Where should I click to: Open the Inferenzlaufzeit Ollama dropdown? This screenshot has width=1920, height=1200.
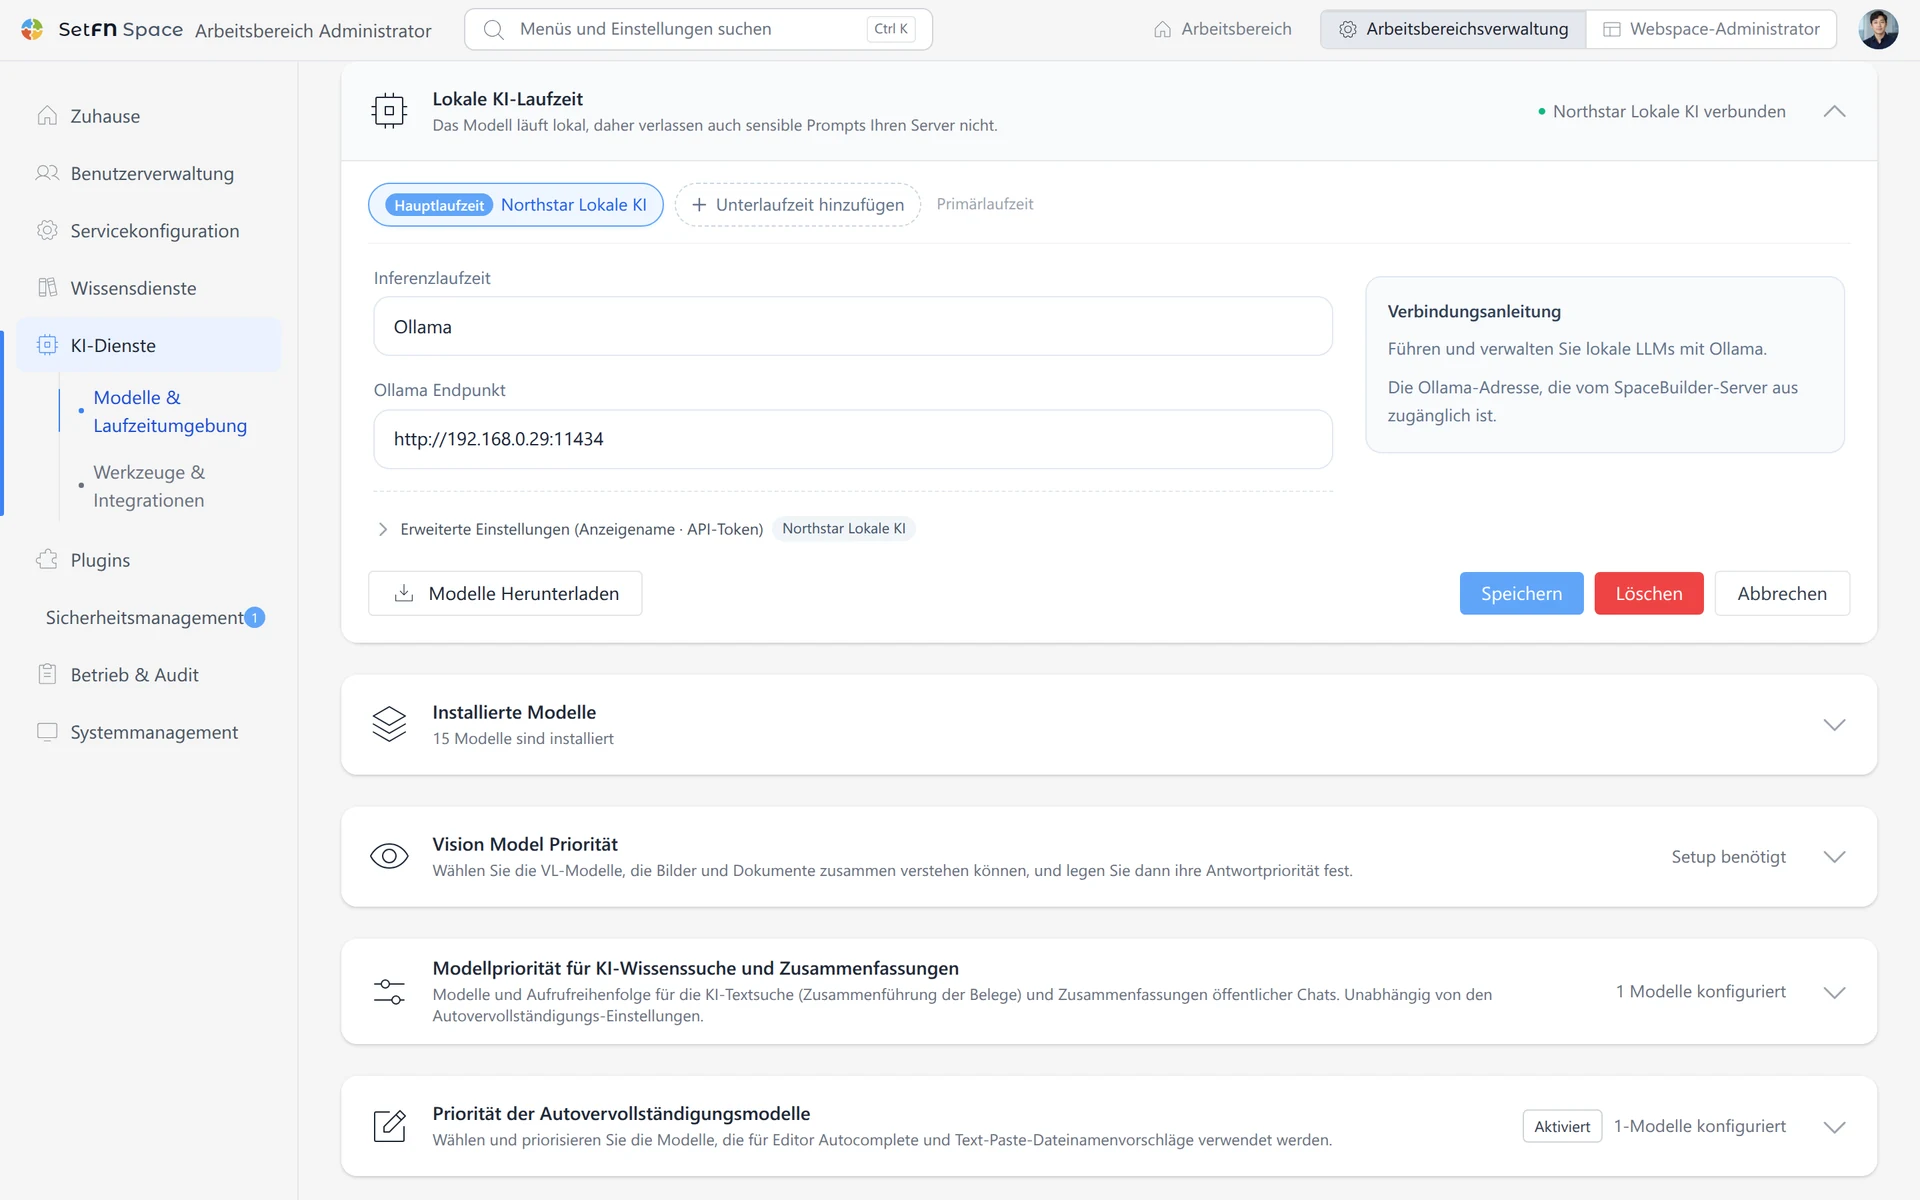pos(853,326)
